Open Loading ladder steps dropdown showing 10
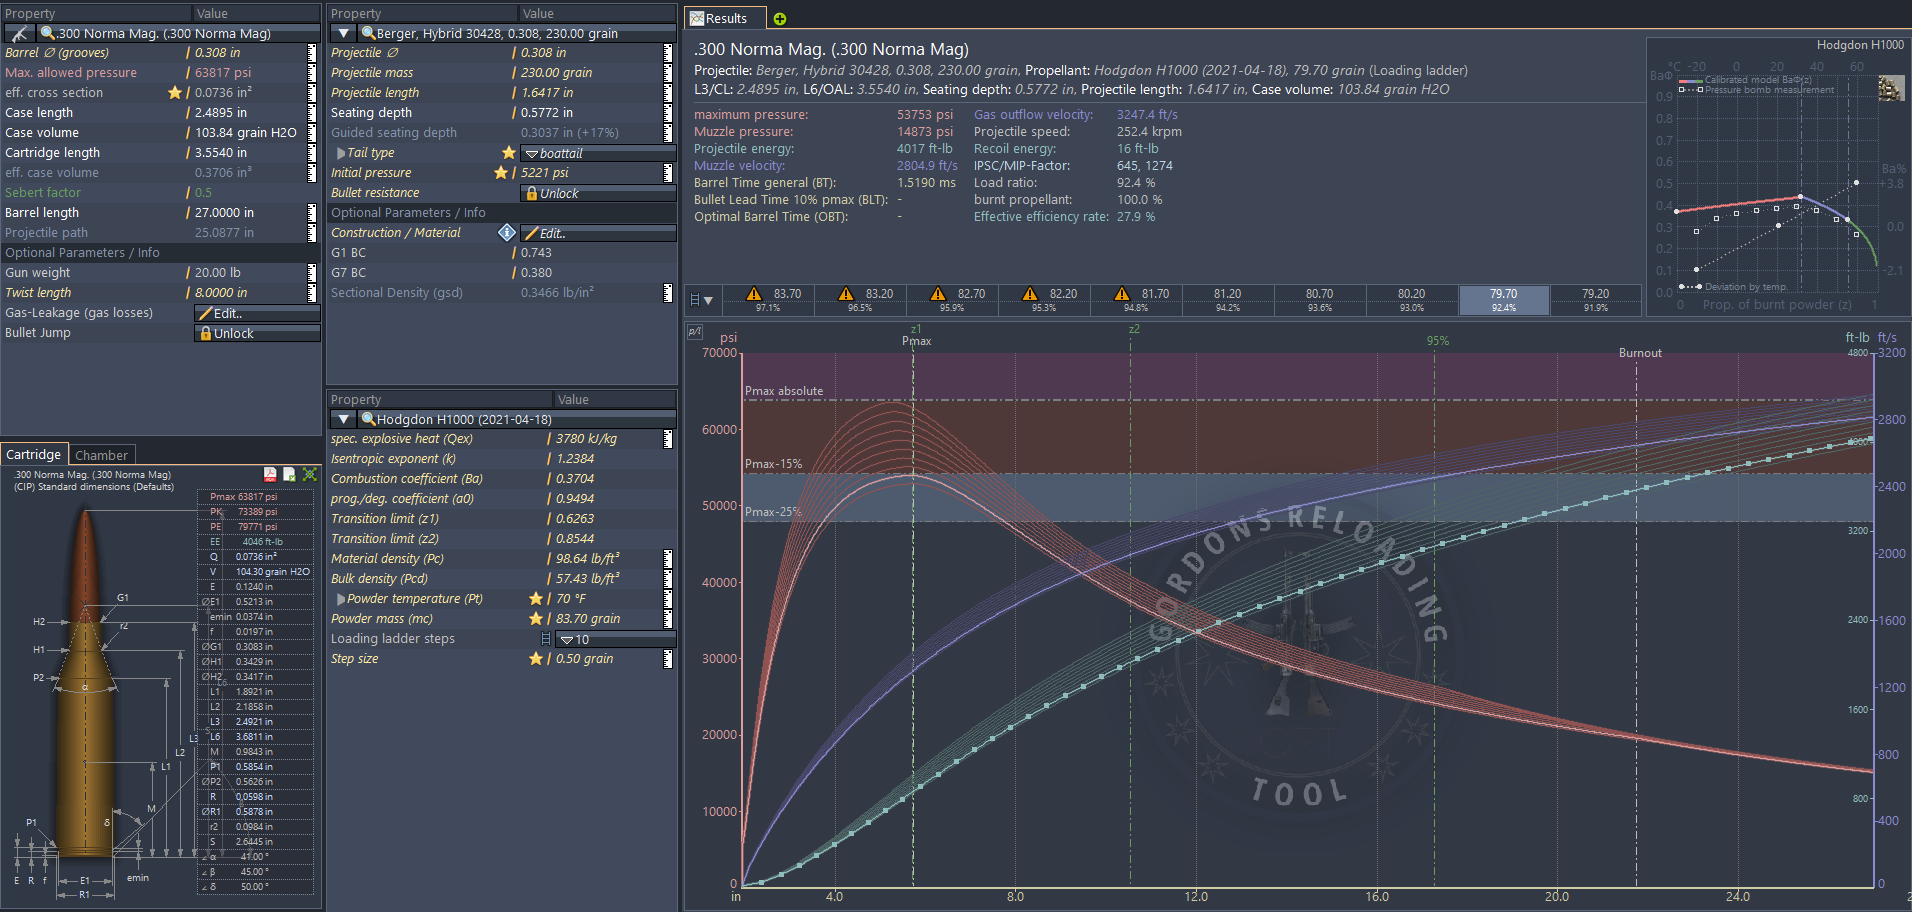This screenshot has height=912, width=1912. point(616,639)
